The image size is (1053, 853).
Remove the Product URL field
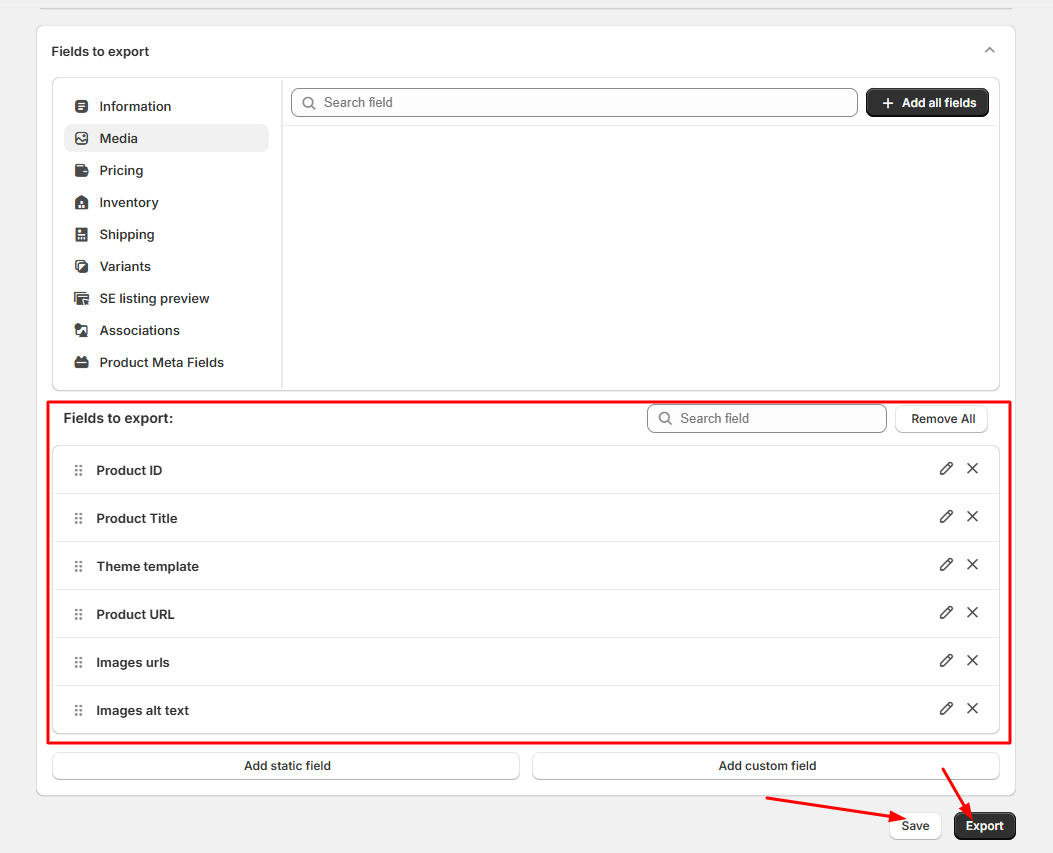tap(972, 613)
